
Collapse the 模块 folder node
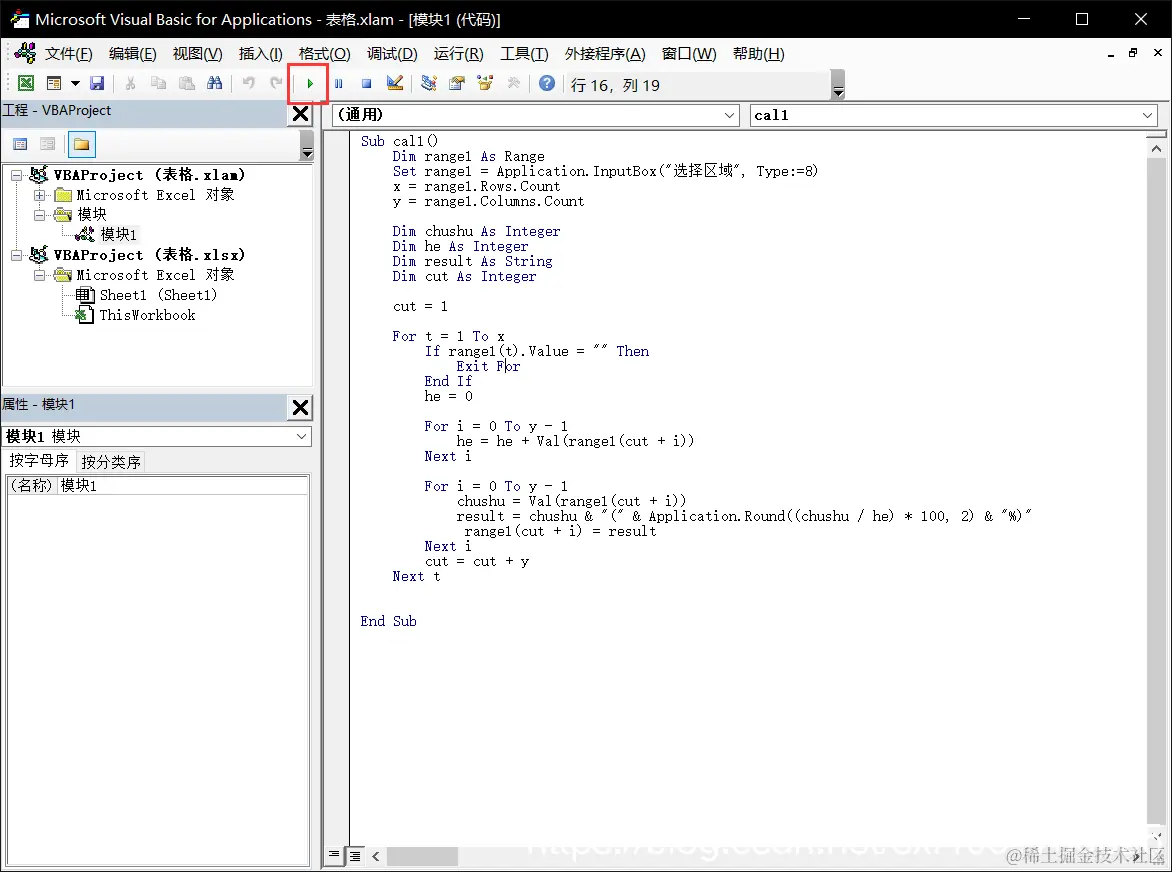point(40,215)
